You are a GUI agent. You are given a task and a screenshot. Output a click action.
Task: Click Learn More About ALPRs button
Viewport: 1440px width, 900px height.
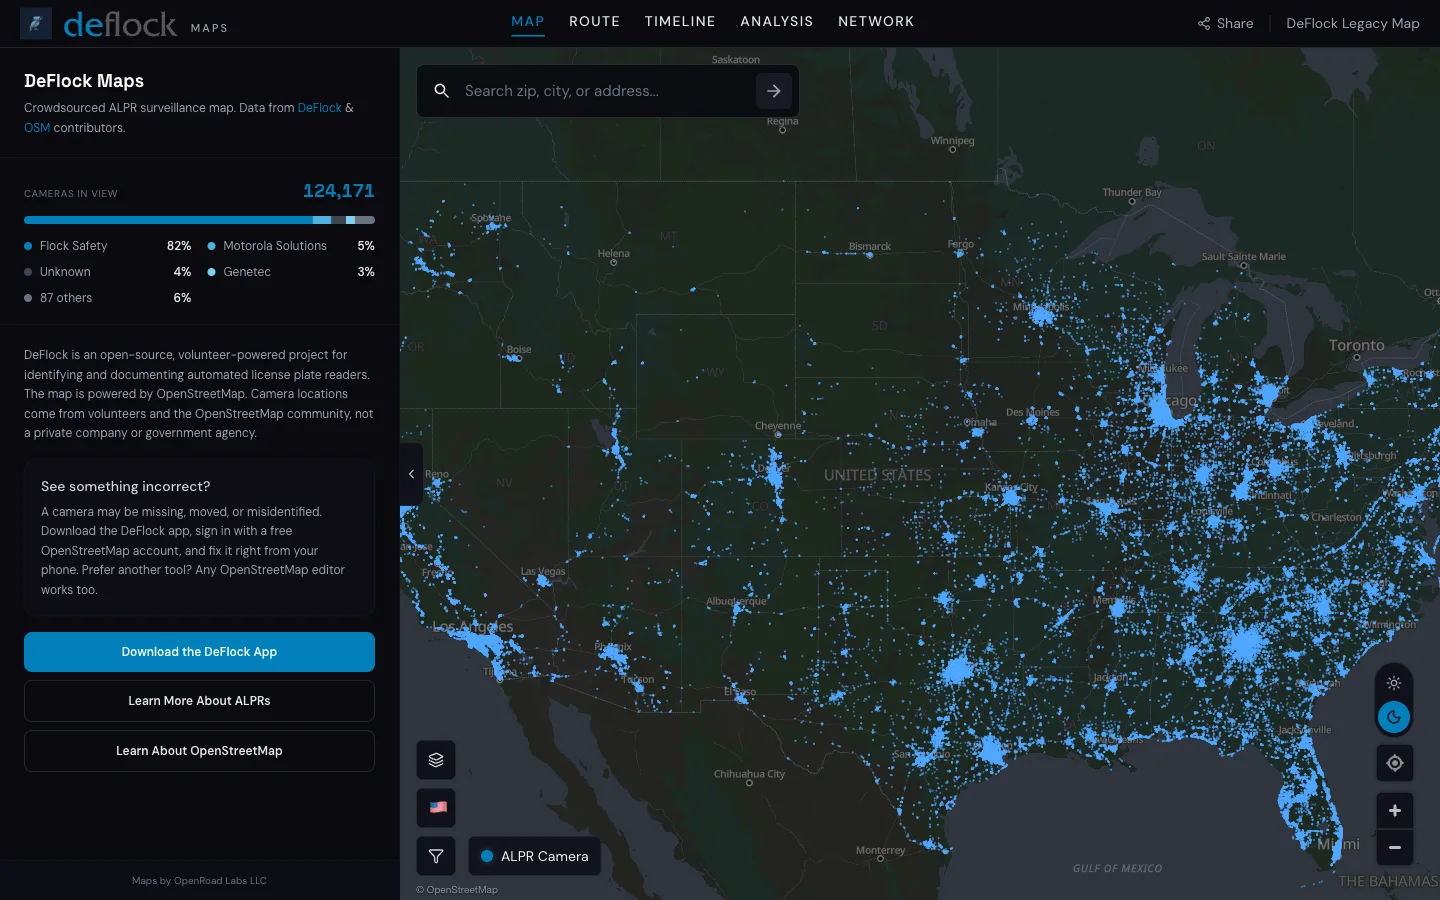tap(199, 701)
